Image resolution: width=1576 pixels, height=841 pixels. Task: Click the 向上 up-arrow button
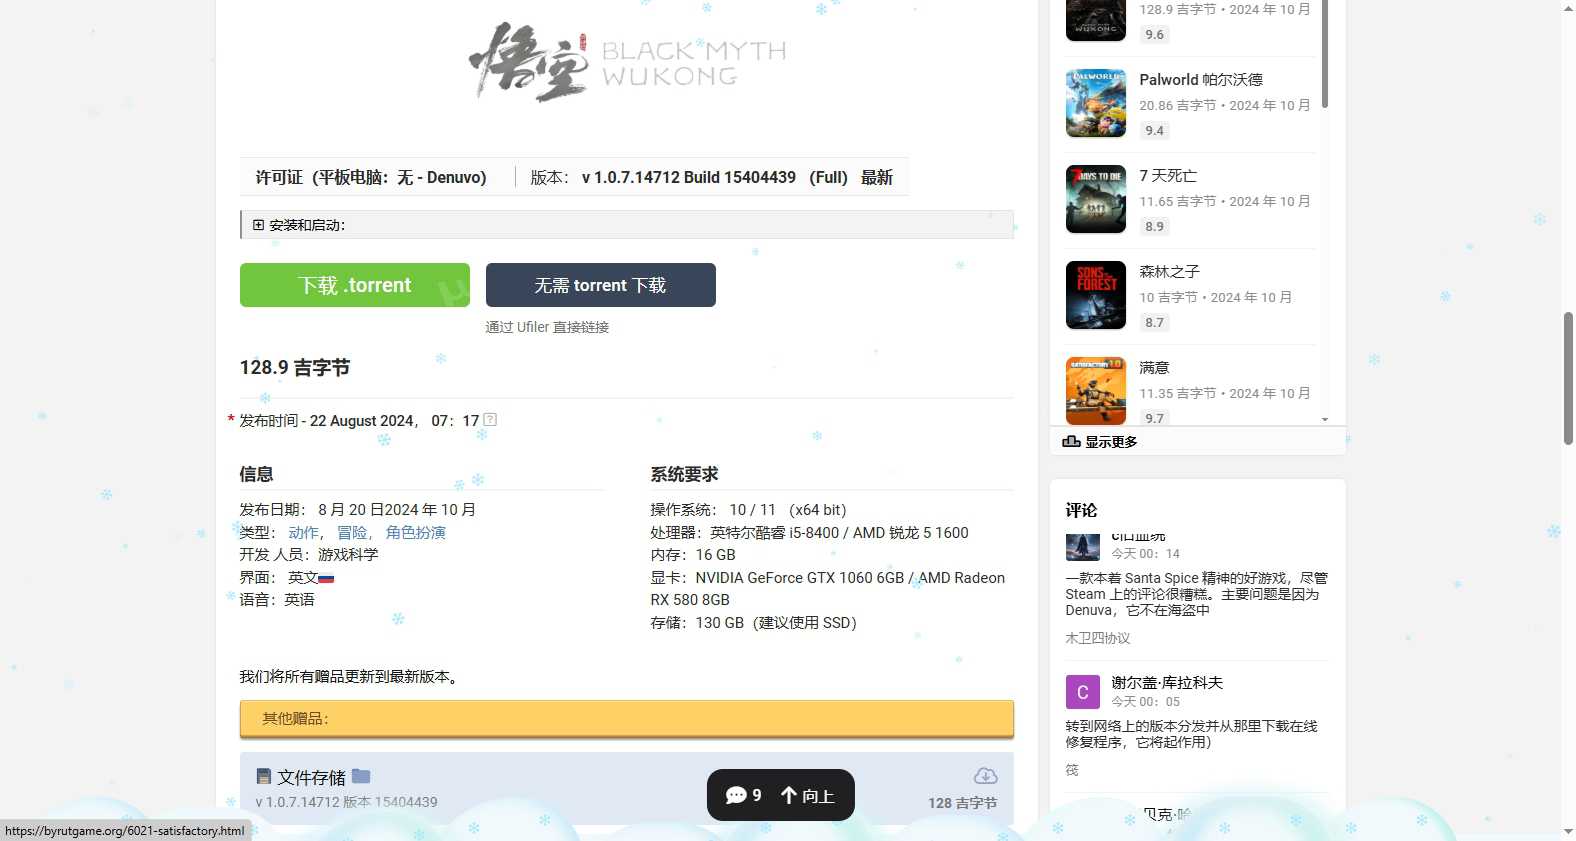[808, 795]
